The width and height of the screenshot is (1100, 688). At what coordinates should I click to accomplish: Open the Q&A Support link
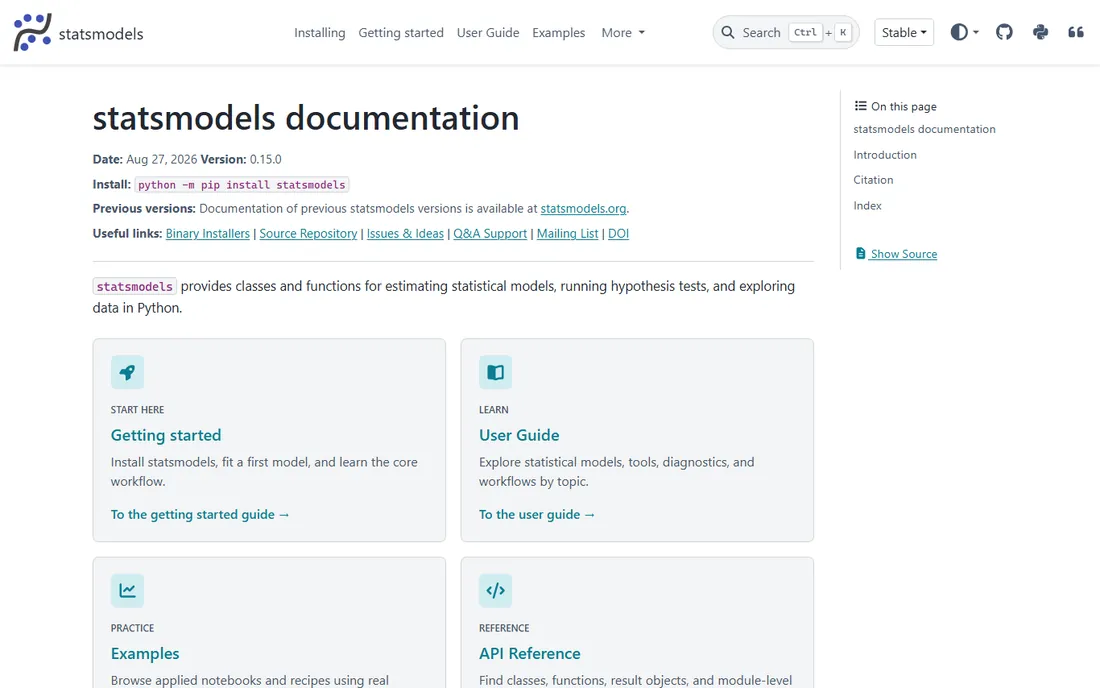490,234
